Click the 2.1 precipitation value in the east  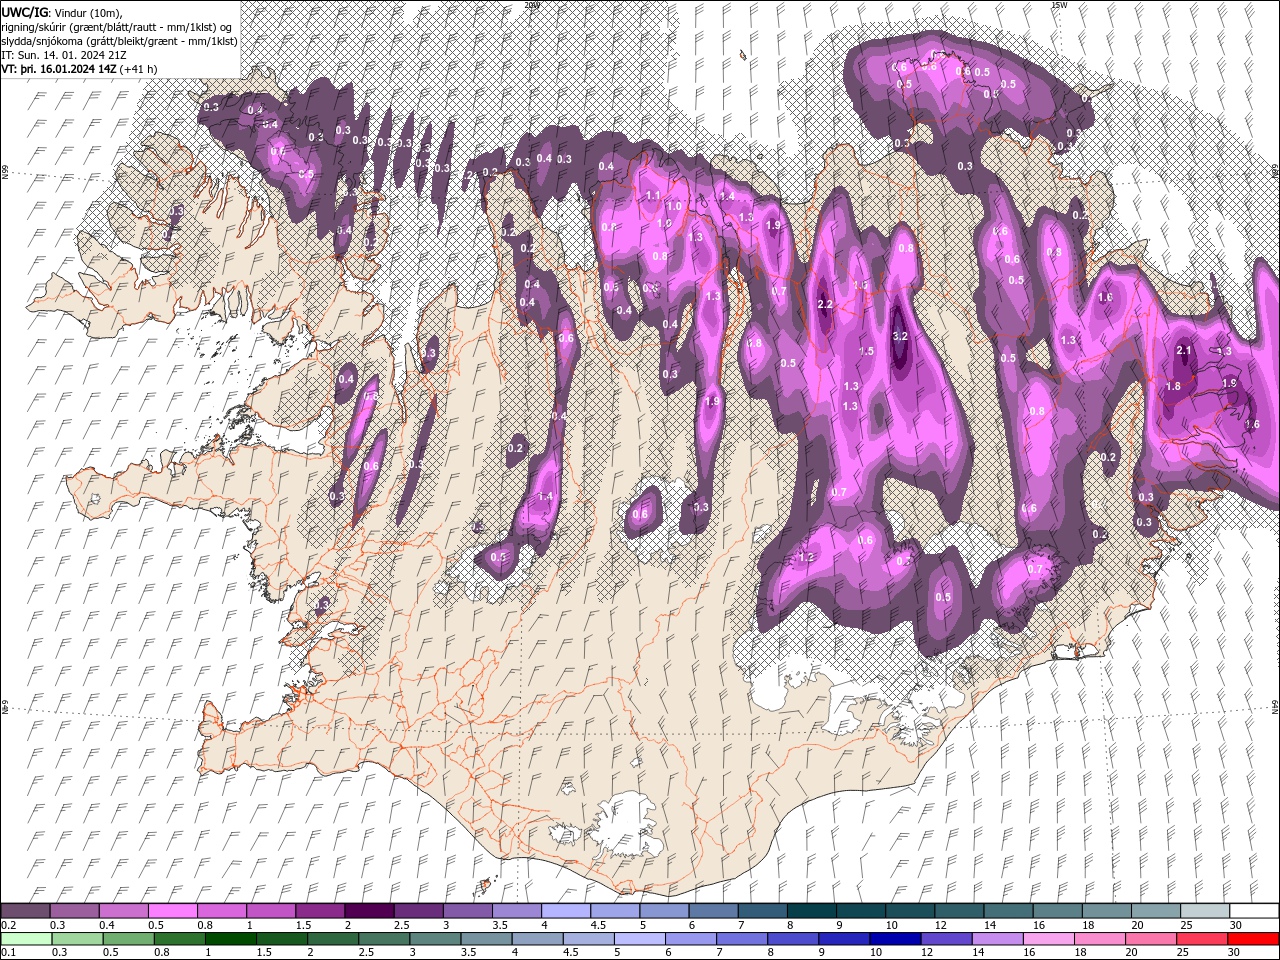(x=1185, y=350)
